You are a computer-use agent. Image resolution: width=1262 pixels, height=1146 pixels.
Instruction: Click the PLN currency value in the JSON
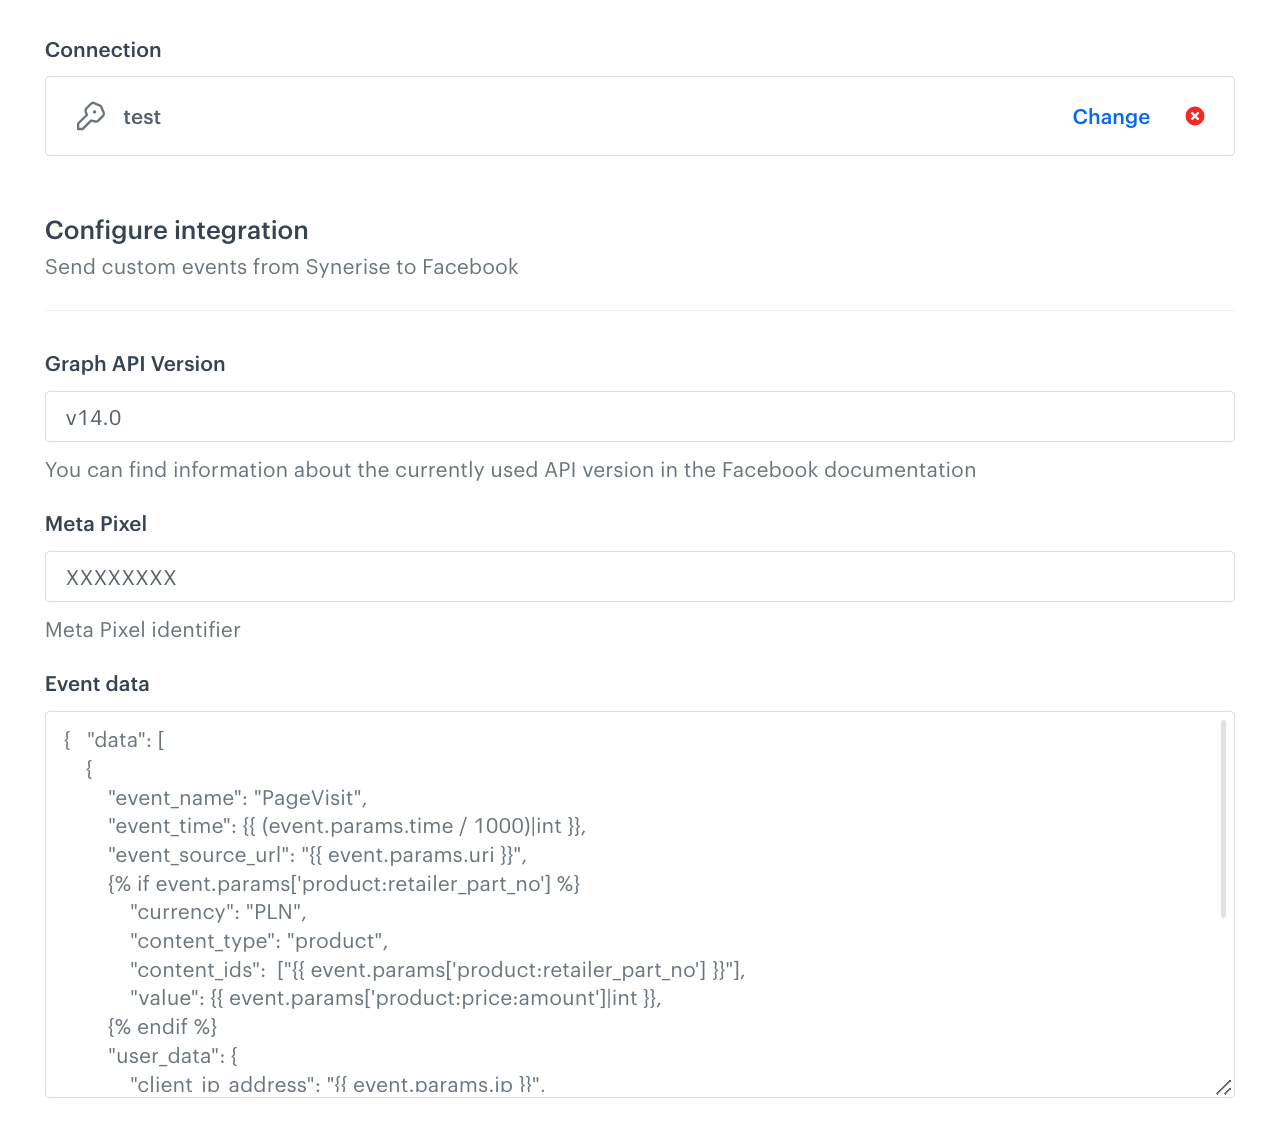click(281, 911)
